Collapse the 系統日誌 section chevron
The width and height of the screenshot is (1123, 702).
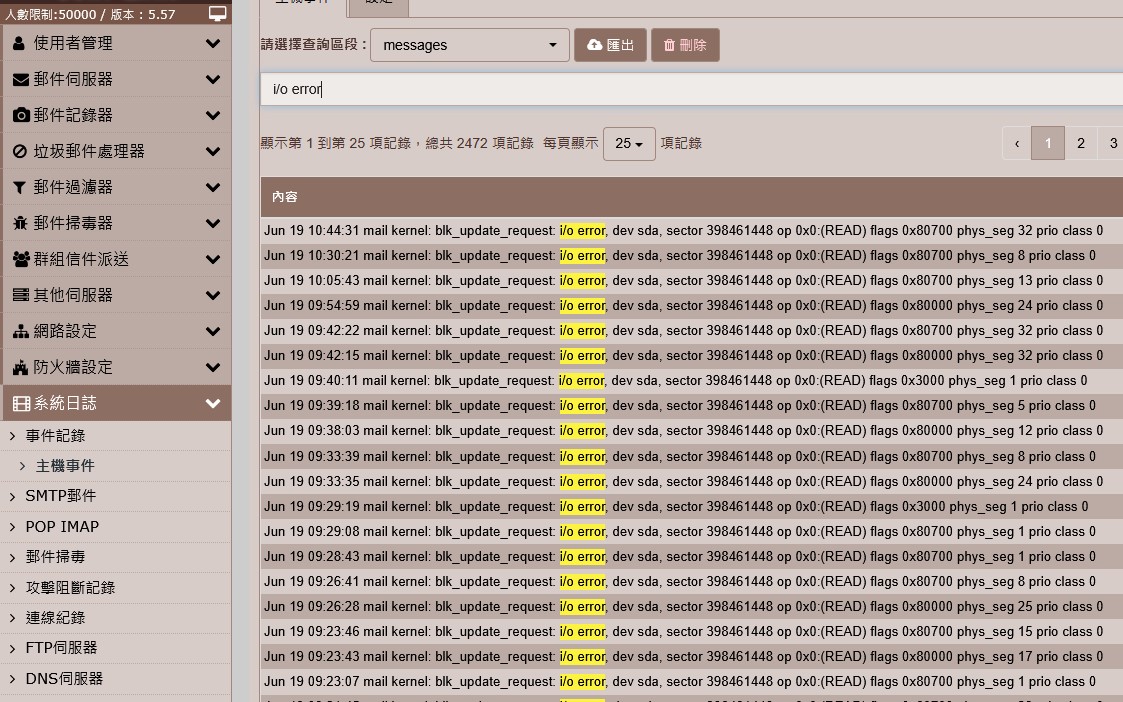tap(212, 403)
